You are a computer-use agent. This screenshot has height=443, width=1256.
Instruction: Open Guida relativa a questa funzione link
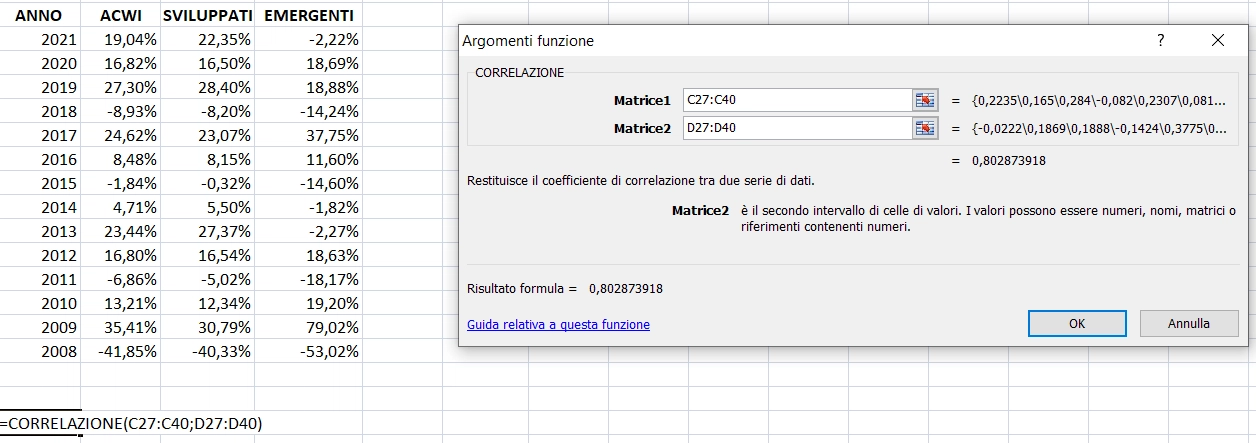558,325
